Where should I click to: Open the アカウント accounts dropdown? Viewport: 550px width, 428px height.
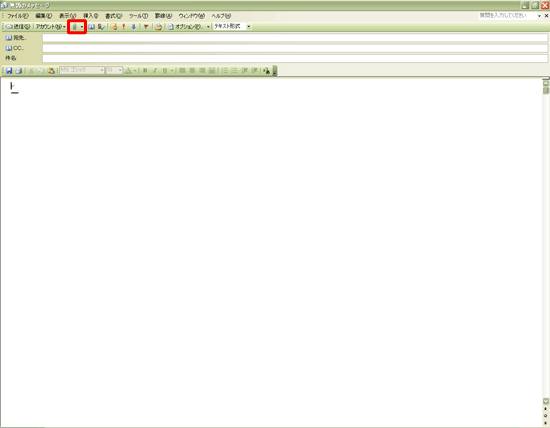51,27
